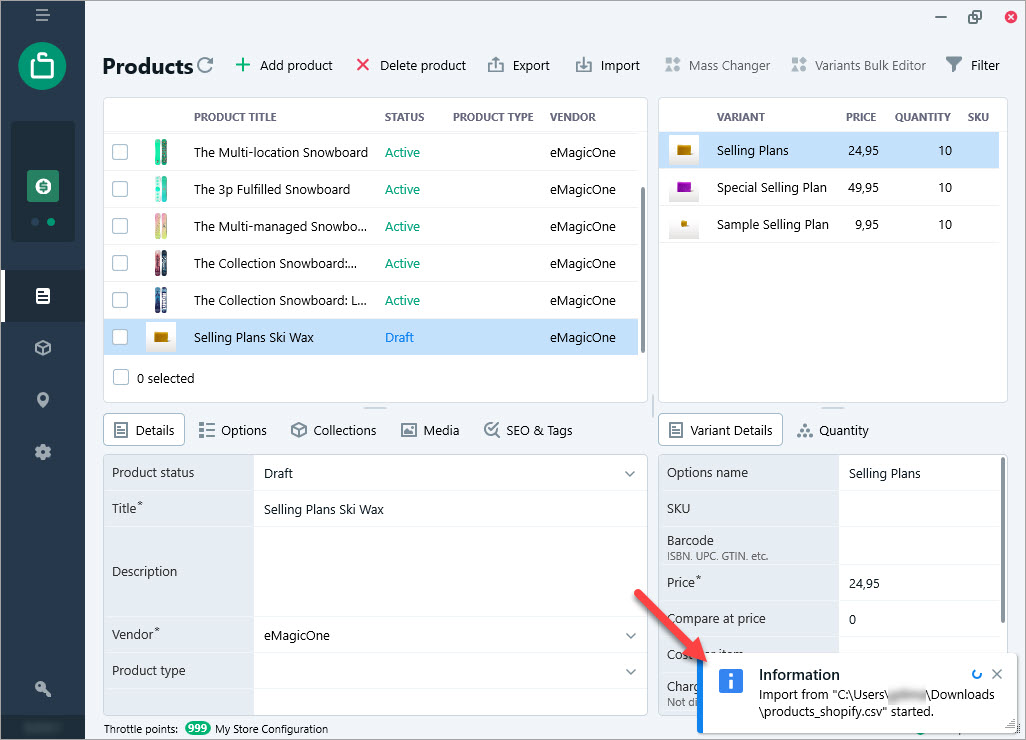Click the key license icon in sidebar

43,688
